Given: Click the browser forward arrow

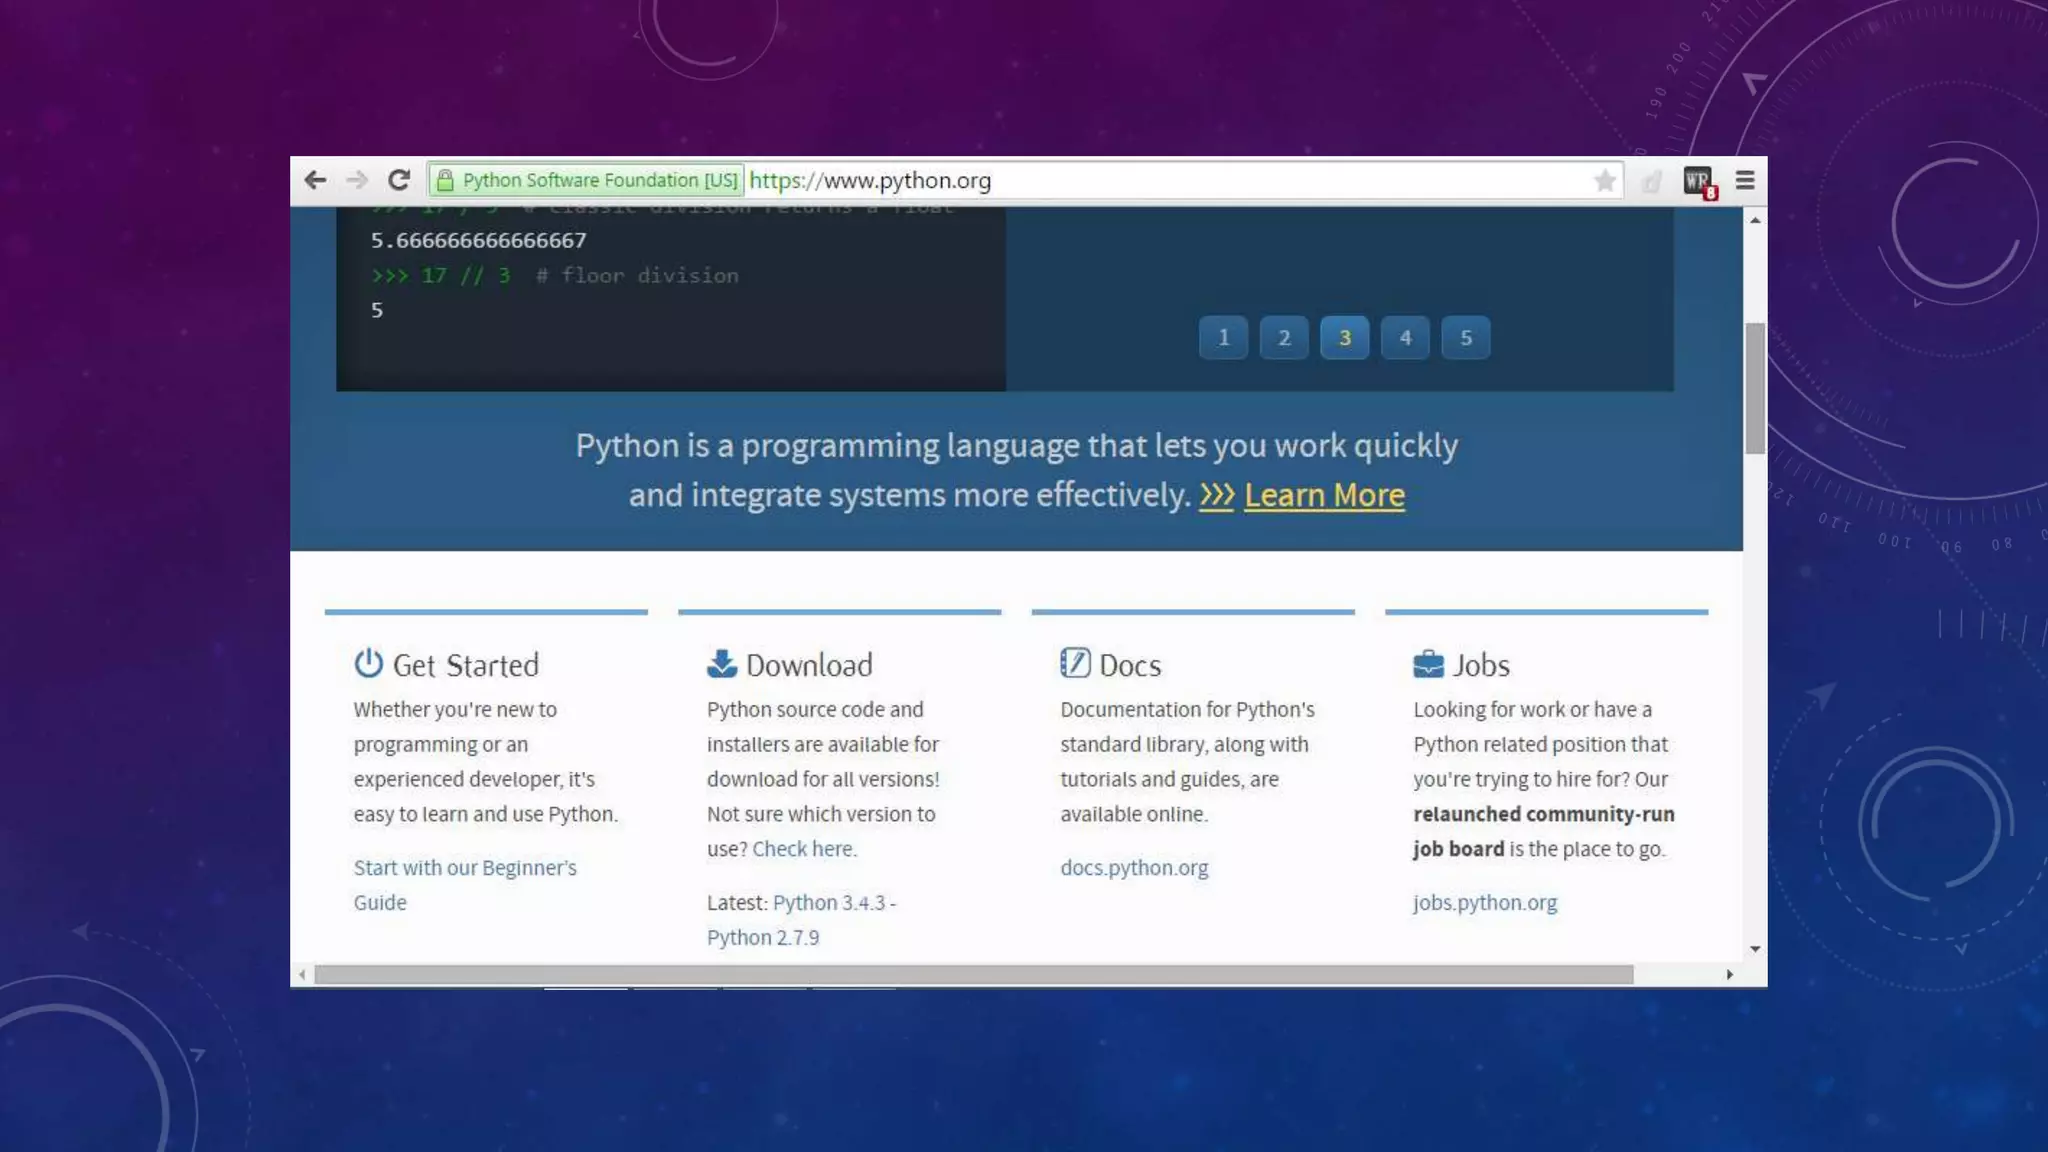Looking at the screenshot, I should [356, 180].
